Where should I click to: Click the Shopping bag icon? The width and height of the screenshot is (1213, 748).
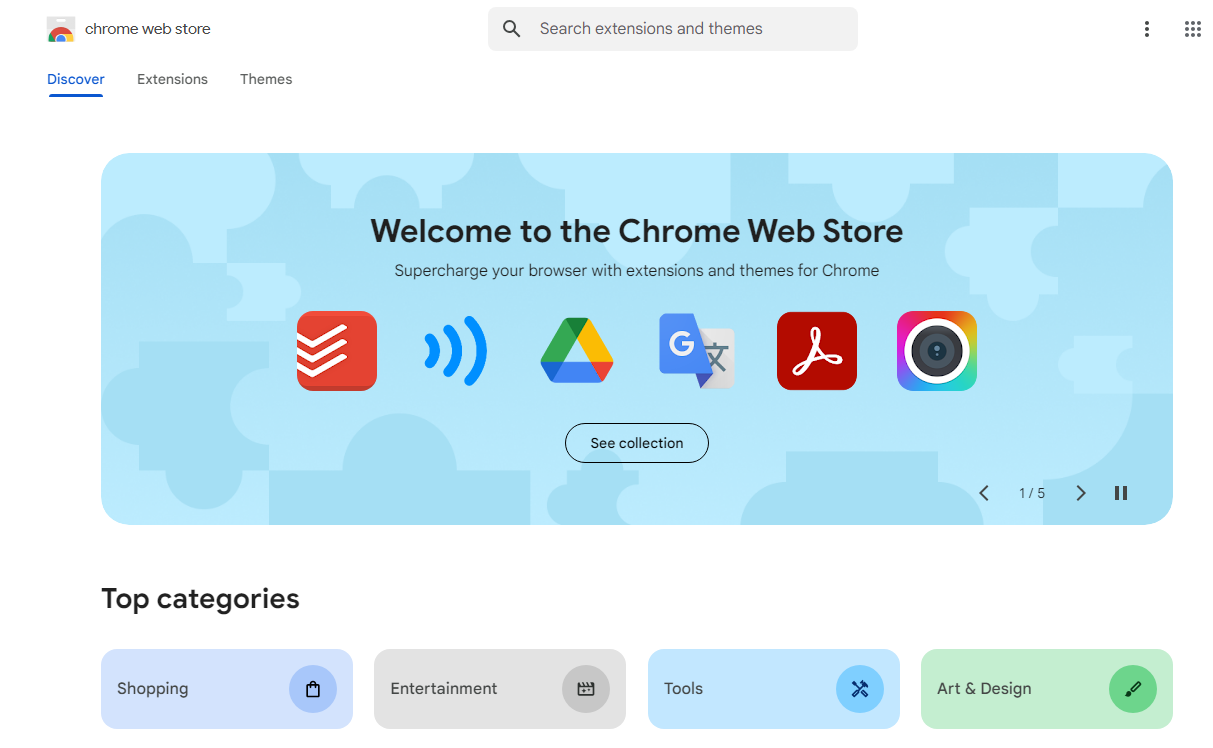tap(313, 689)
